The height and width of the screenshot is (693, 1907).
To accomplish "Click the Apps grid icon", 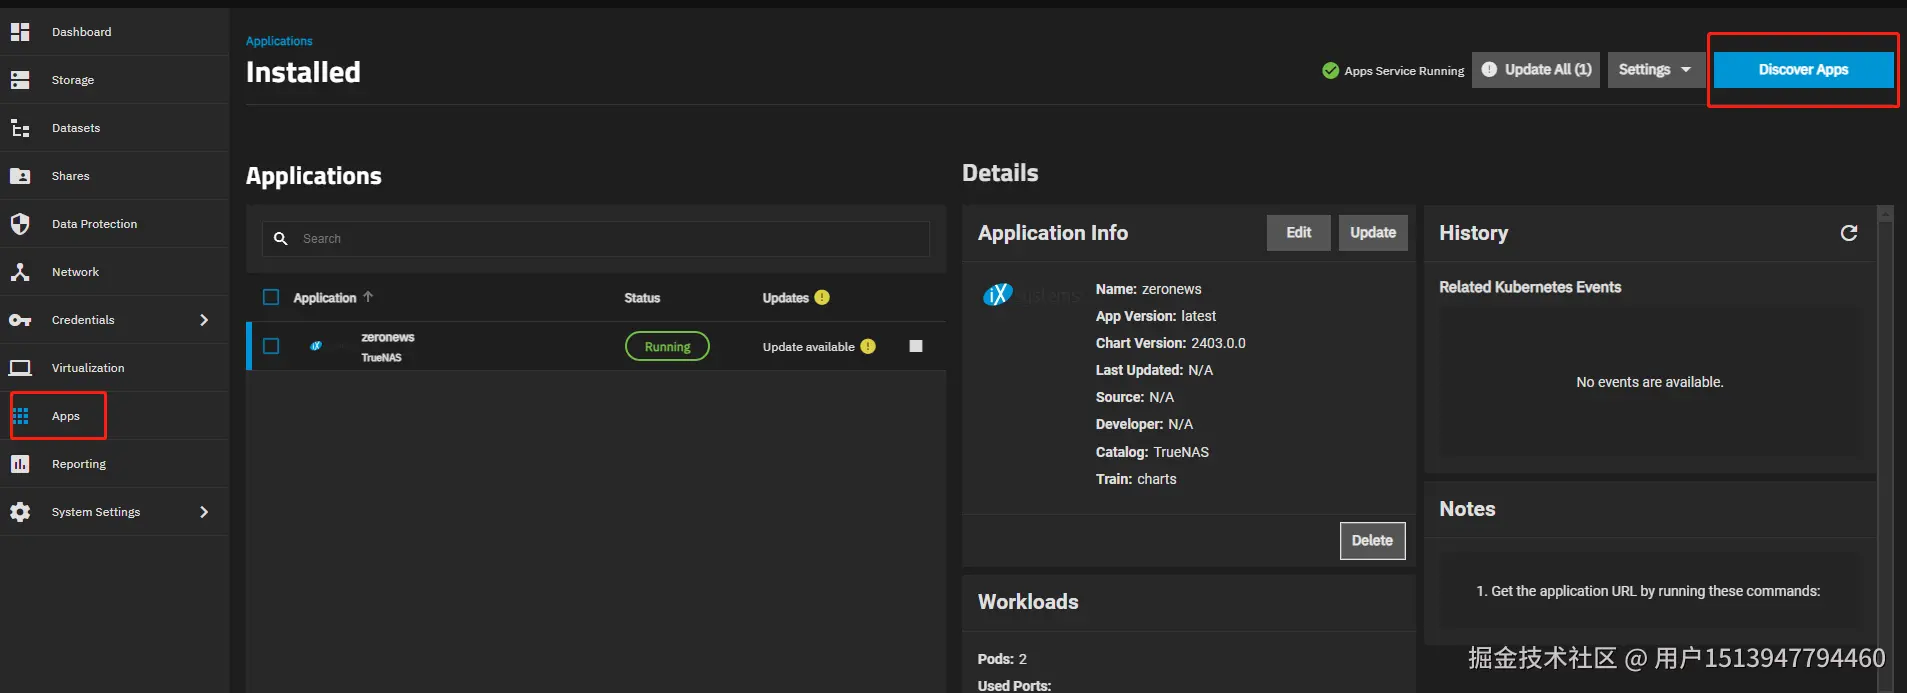I will pos(21,416).
